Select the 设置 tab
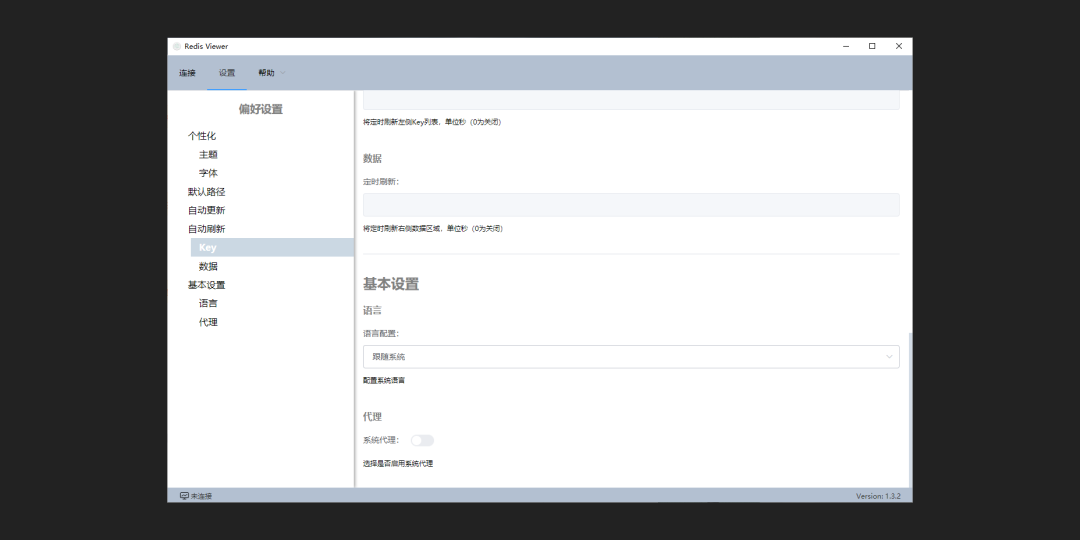Screen dimensions: 1080x540 coord(227,73)
